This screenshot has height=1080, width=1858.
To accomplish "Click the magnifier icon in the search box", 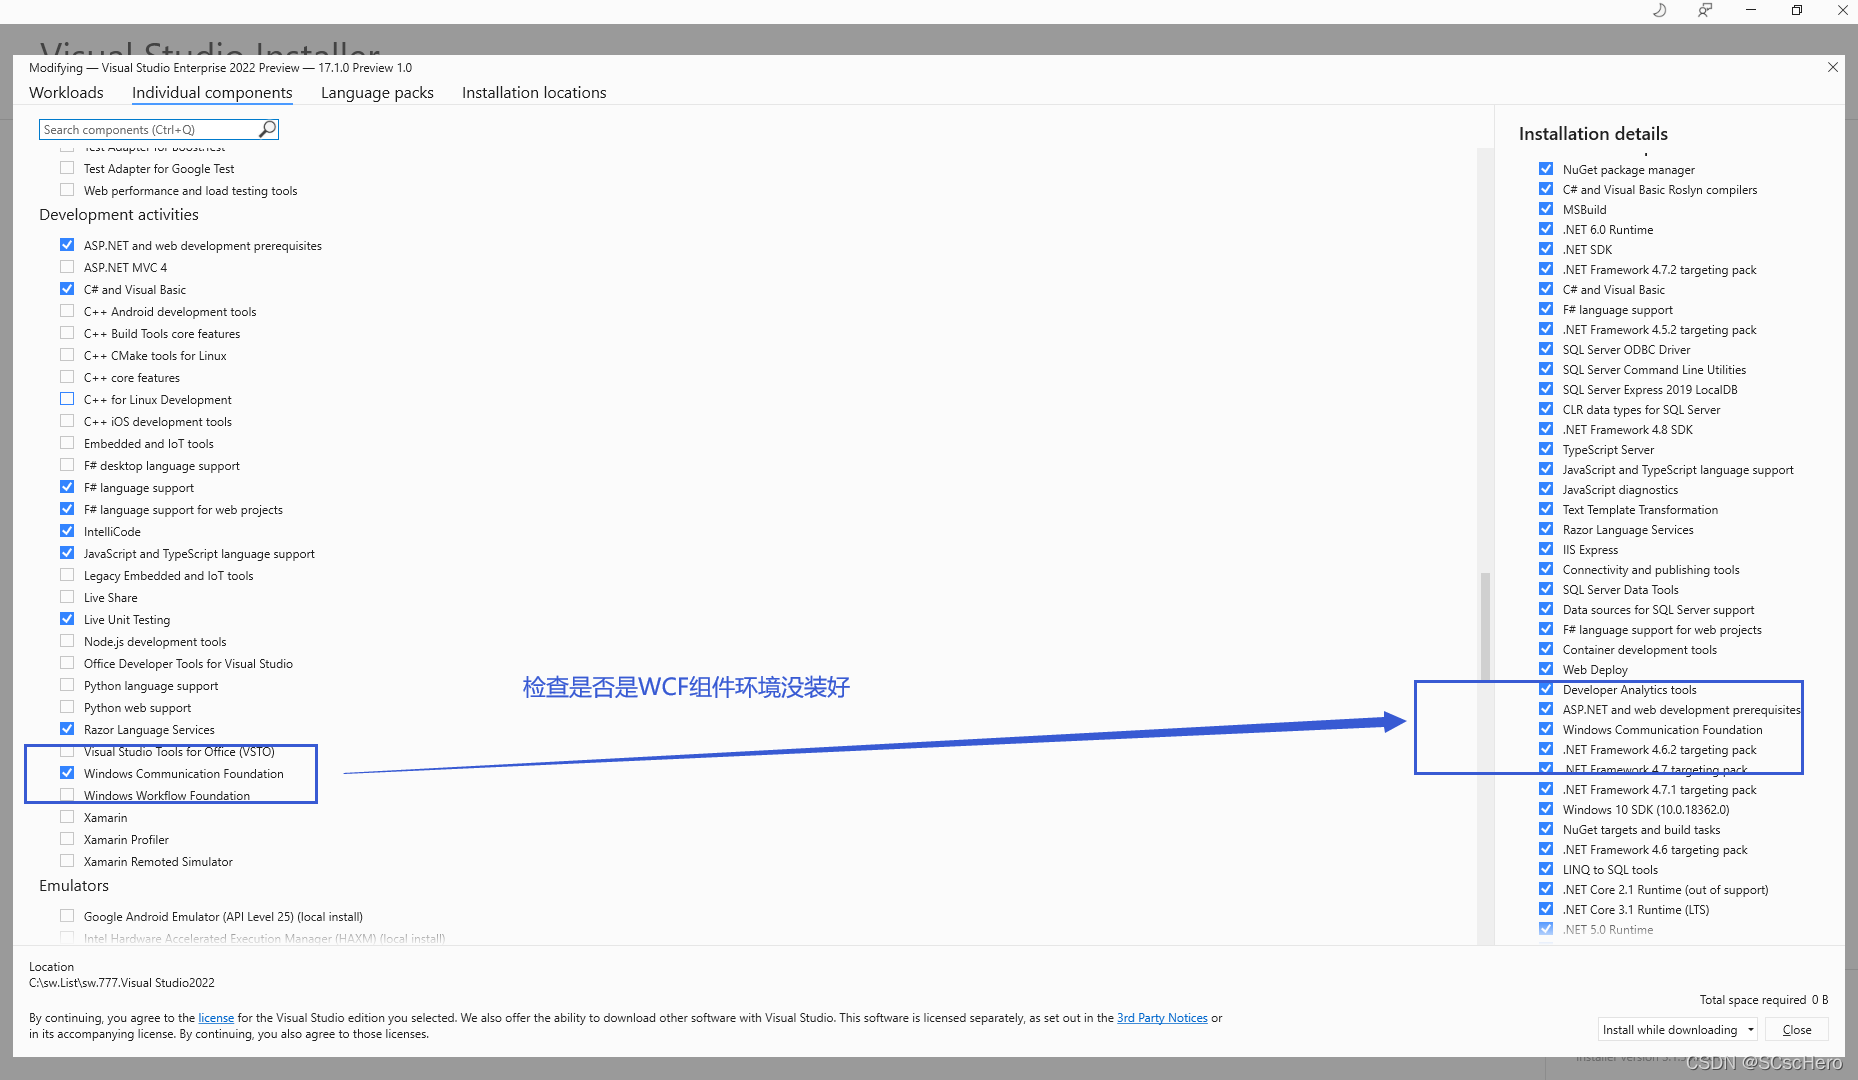I will 267,129.
